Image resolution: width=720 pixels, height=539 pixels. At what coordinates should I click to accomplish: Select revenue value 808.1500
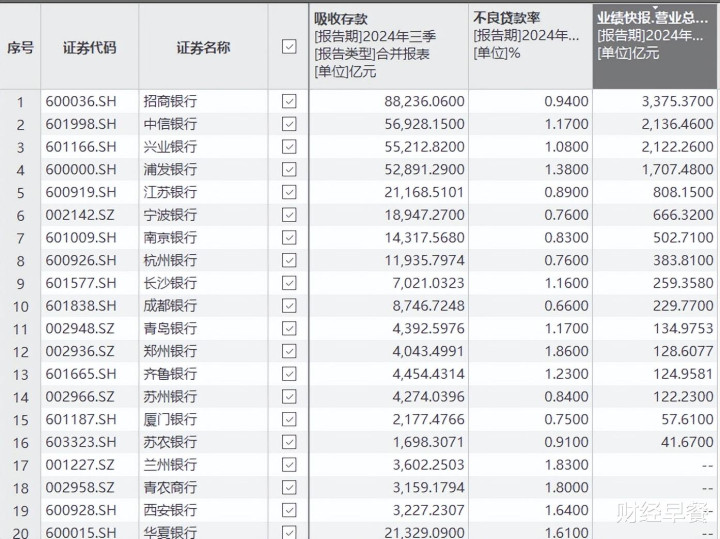point(683,192)
